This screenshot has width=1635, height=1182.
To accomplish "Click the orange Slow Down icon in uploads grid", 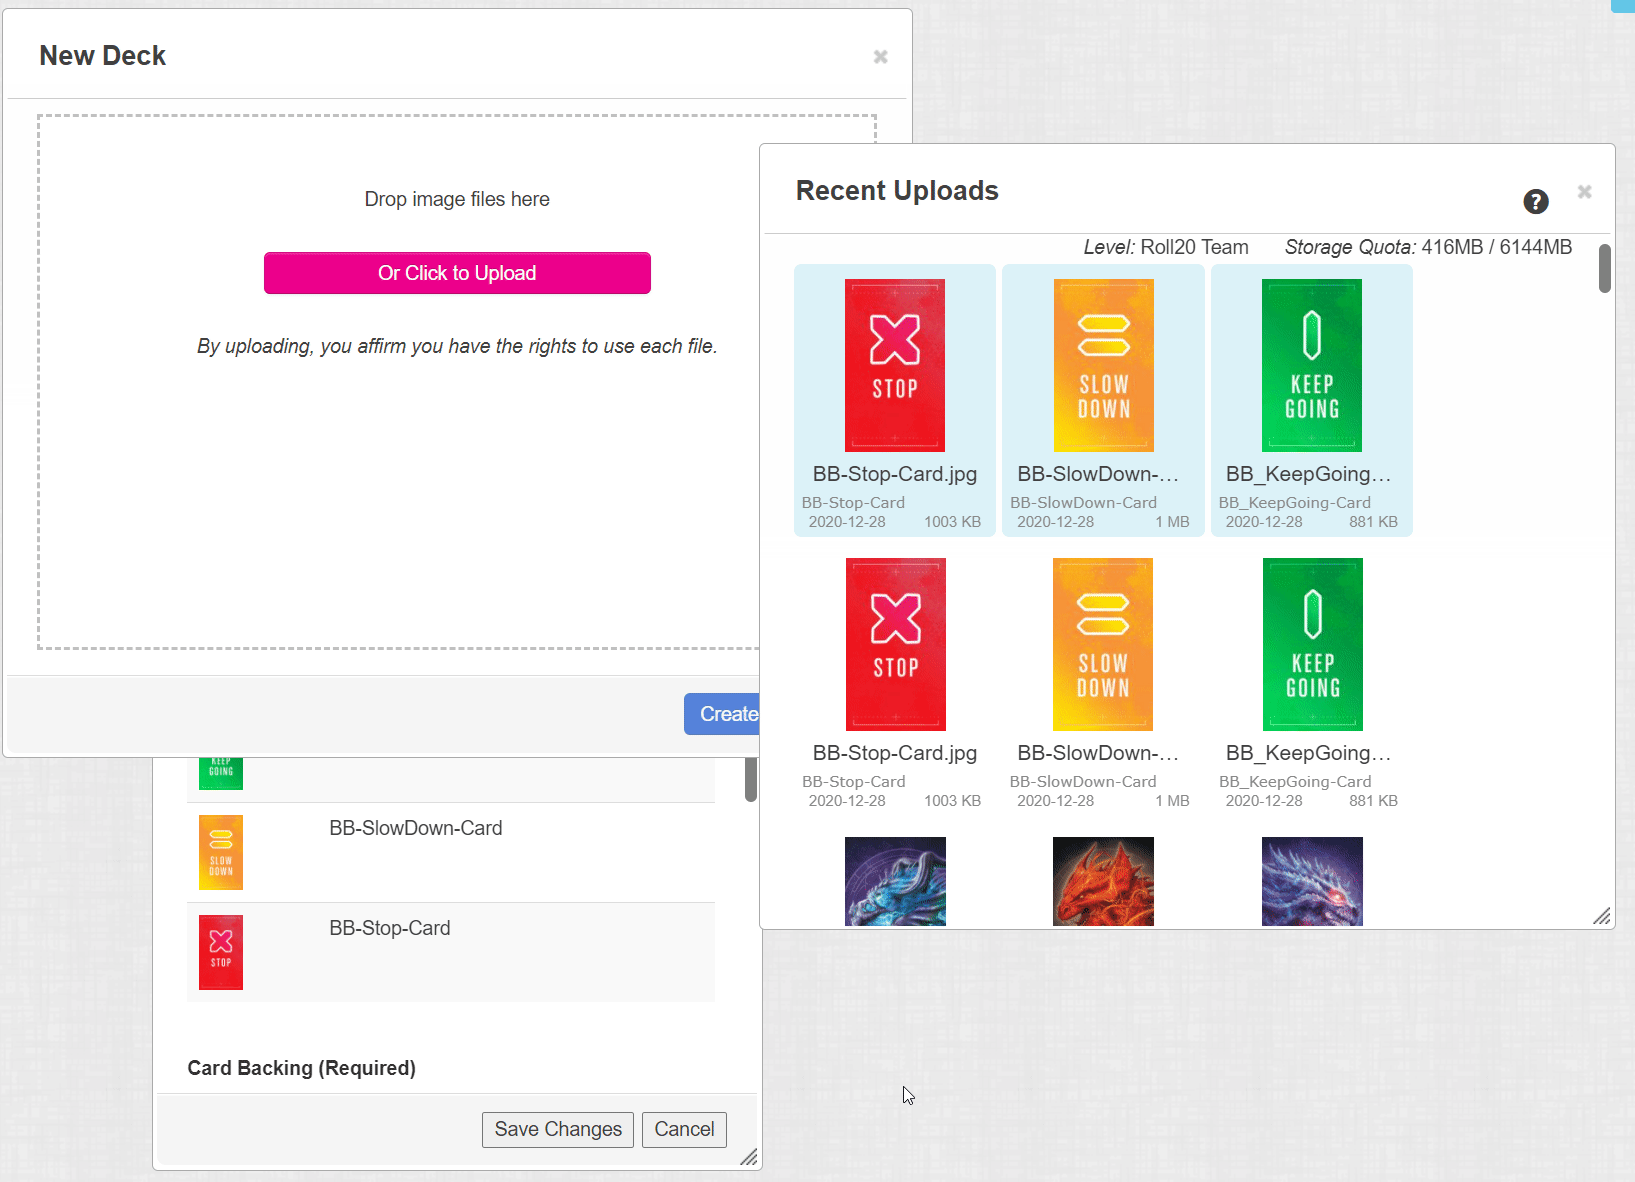I will coord(1103,365).
